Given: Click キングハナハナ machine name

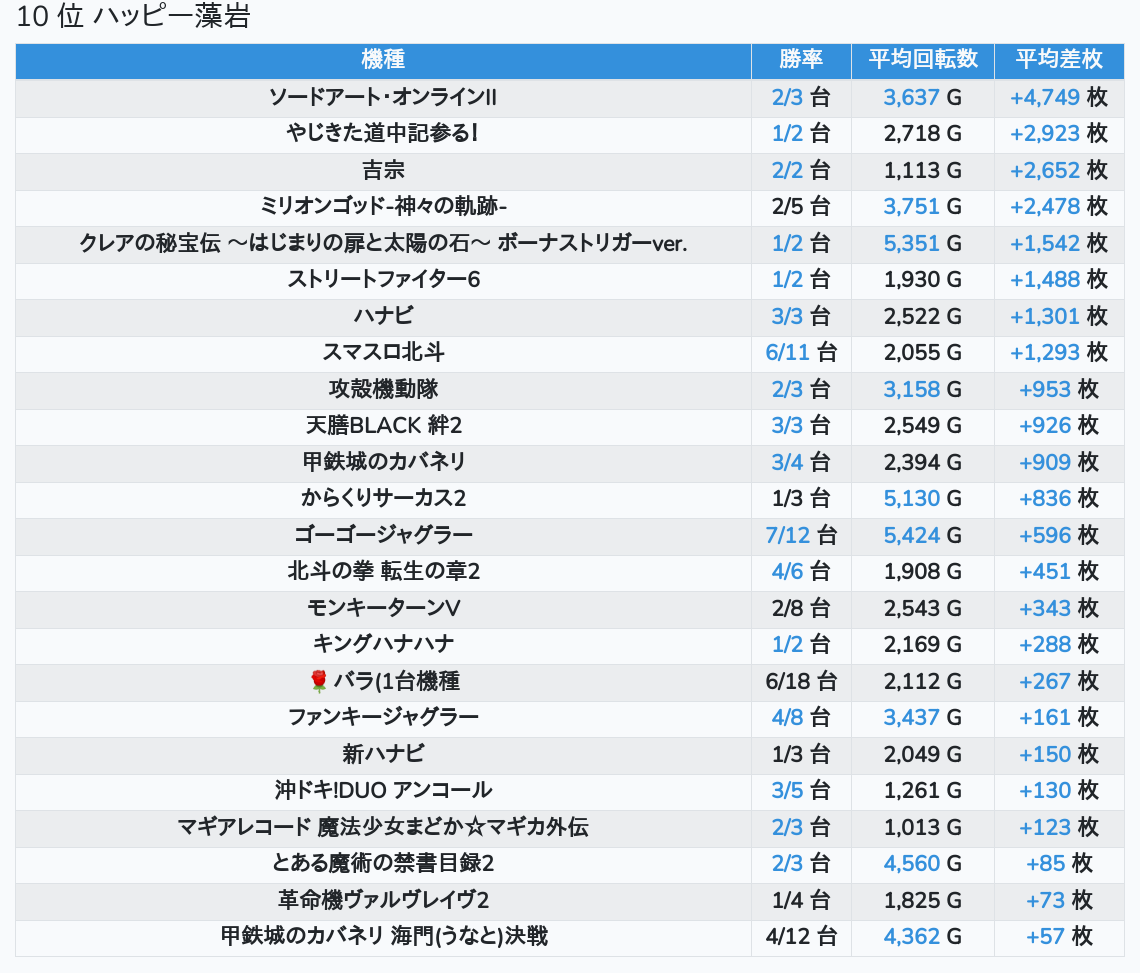Looking at the screenshot, I should (x=383, y=644).
